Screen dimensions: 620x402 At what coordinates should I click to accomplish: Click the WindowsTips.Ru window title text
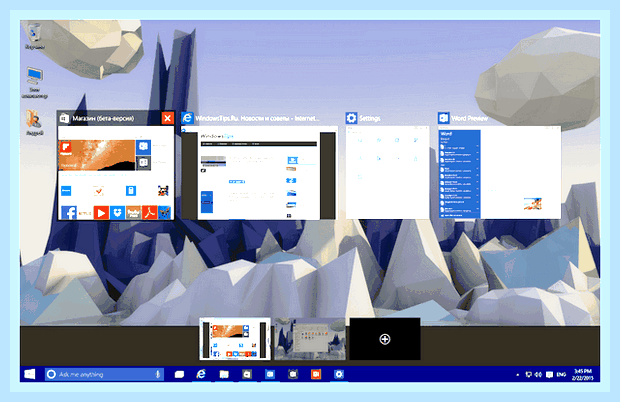[257, 118]
